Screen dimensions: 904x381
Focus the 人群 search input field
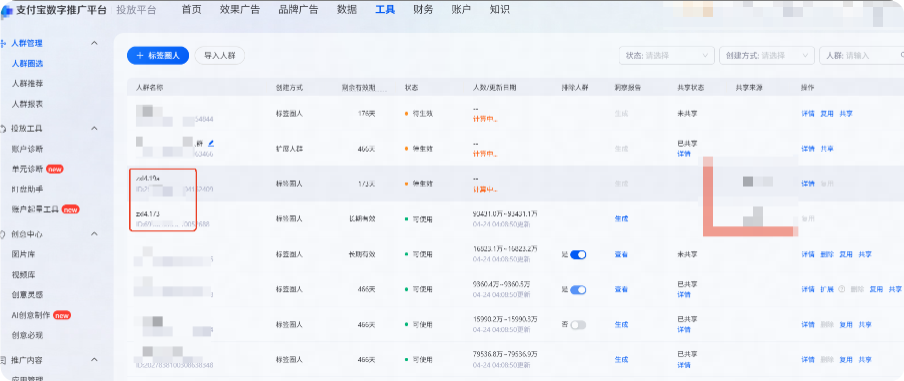coord(861,55)
